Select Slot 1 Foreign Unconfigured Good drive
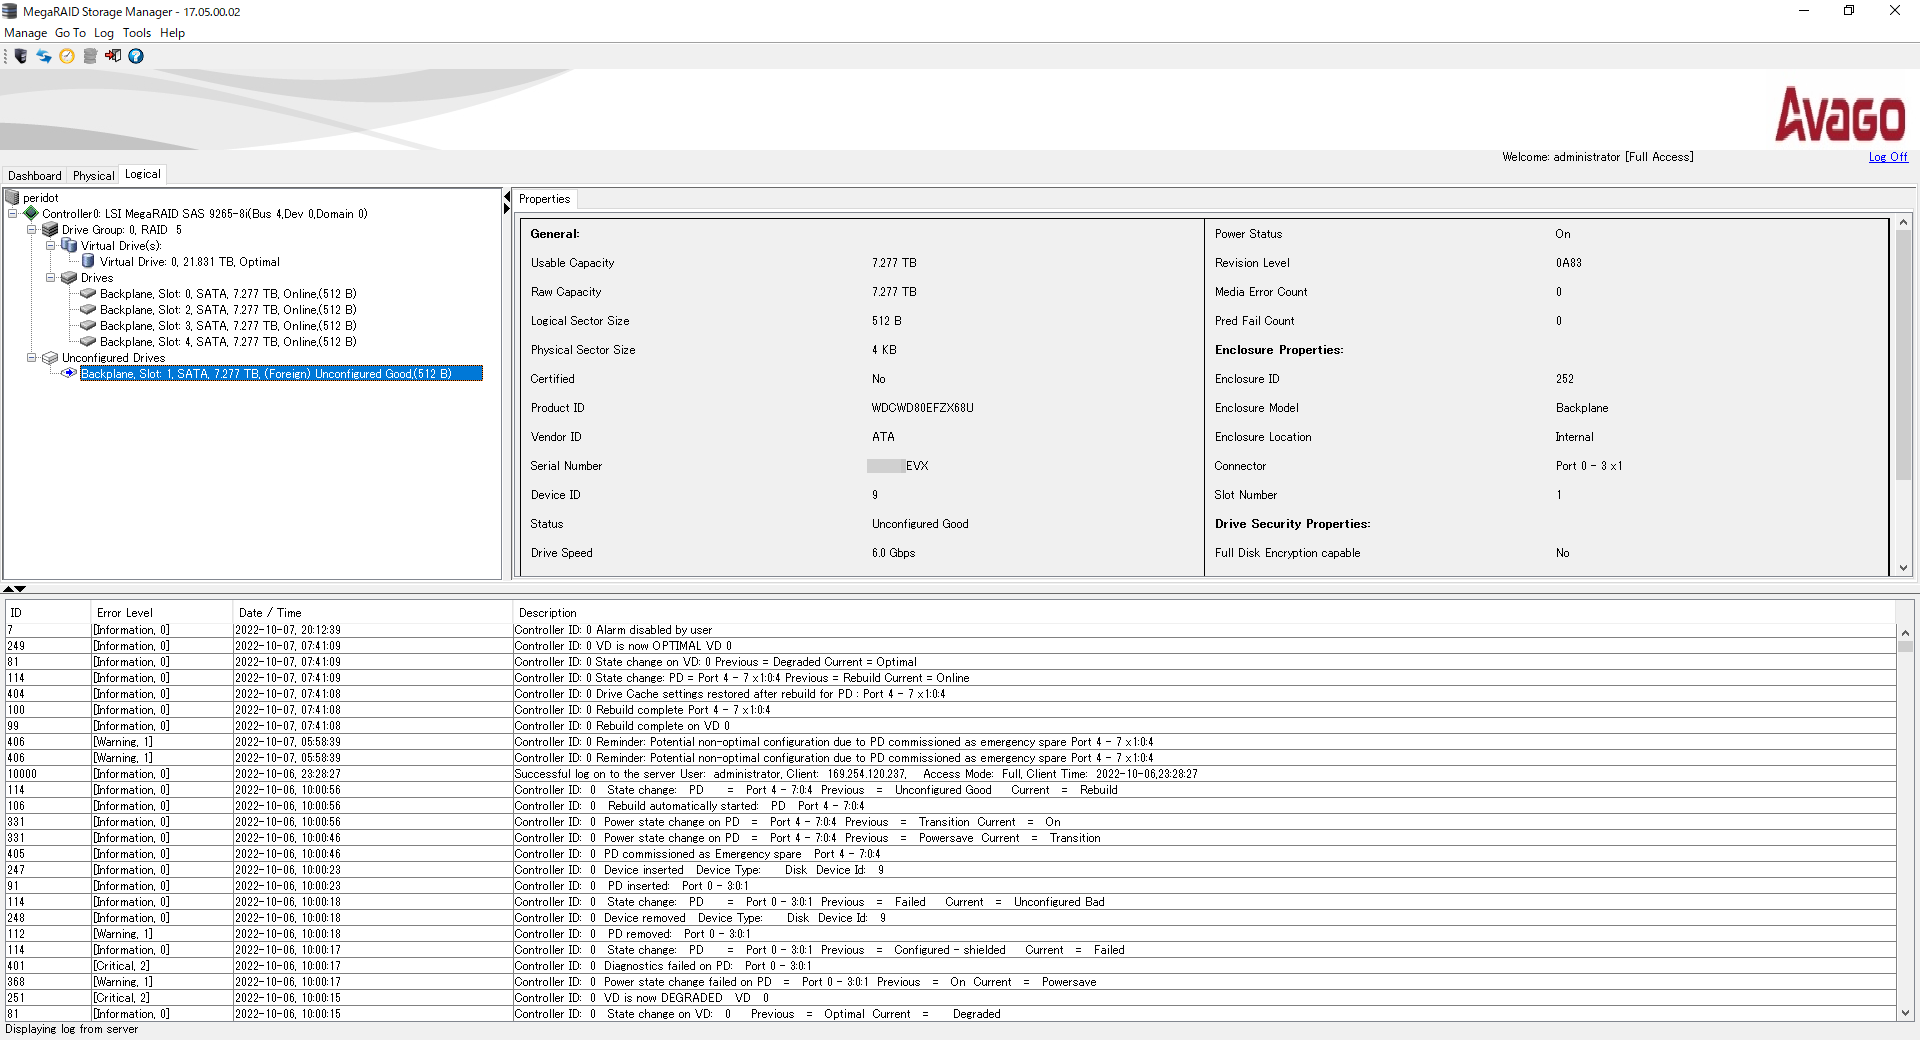Viewport: 1920px width, 1040px height. (281, 373)
